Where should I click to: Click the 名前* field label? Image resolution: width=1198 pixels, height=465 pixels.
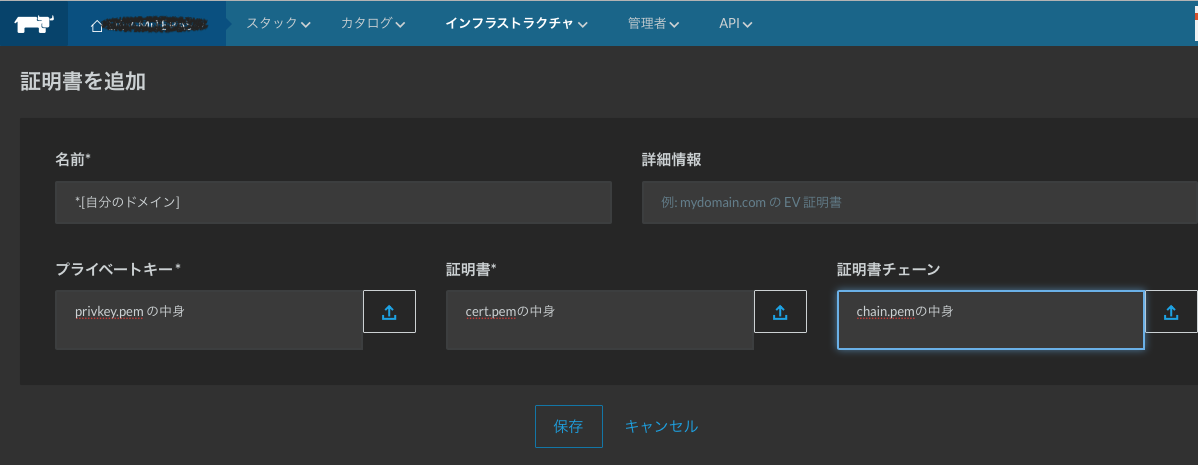[x=73, y=160]
